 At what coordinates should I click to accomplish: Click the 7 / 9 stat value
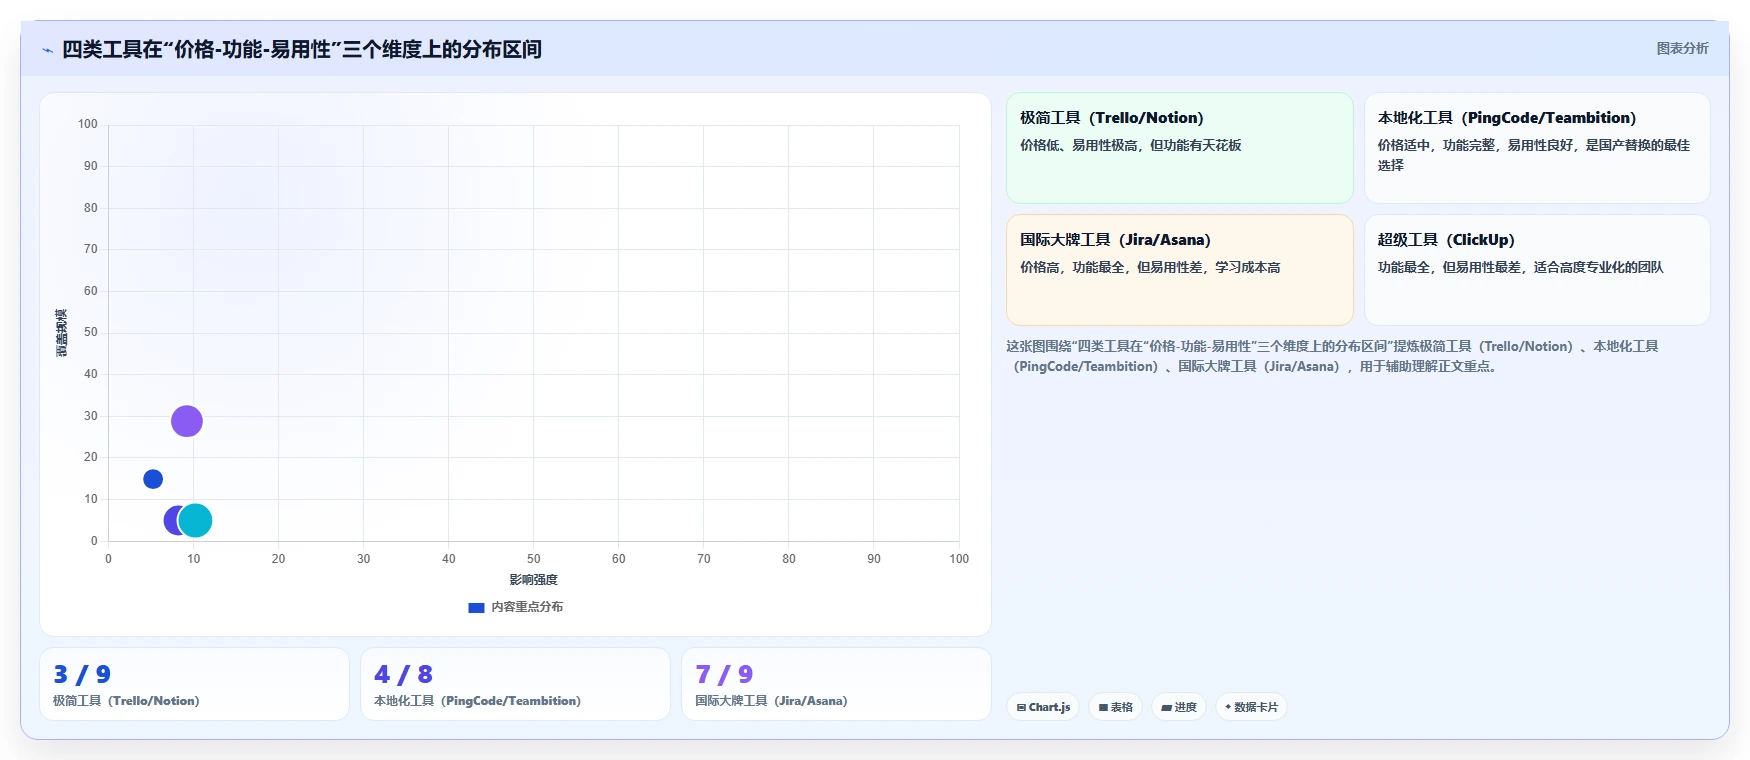click(724, 674)
